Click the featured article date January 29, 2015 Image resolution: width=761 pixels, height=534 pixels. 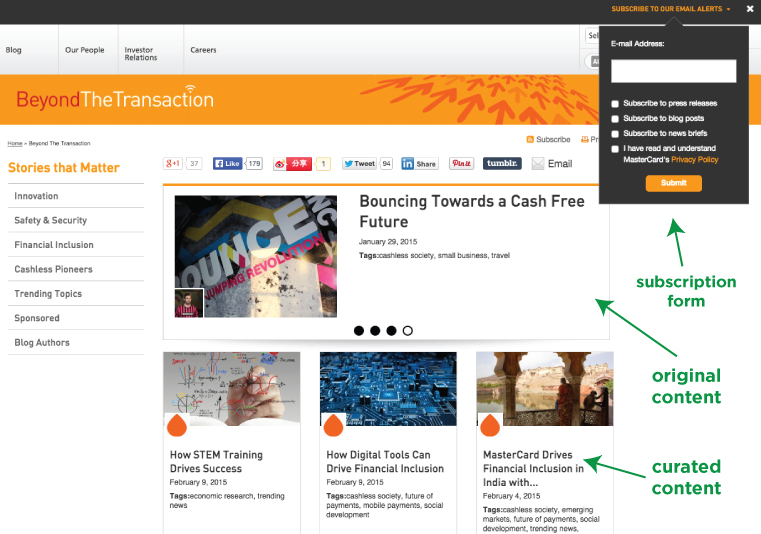(388, 242)
